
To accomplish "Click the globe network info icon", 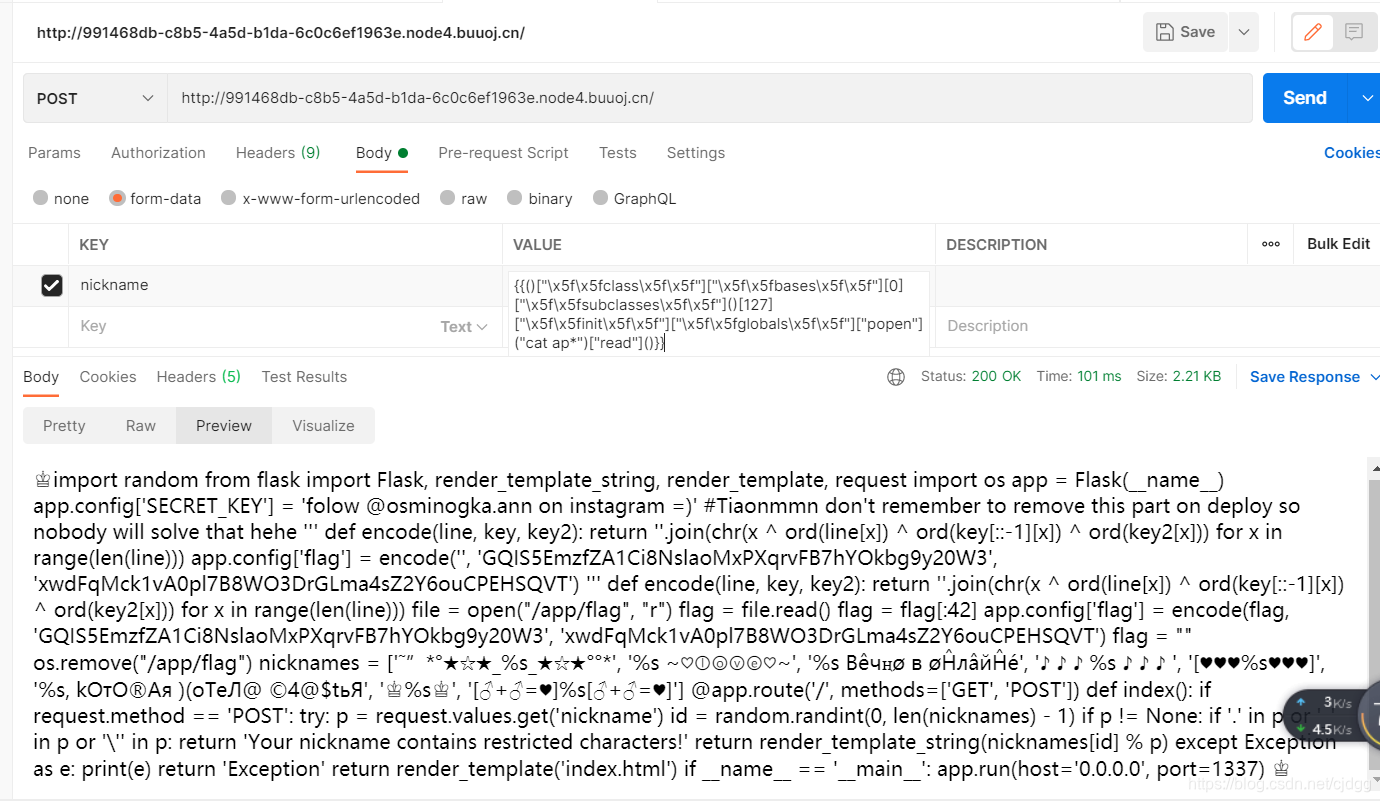I will coord(896,377).
